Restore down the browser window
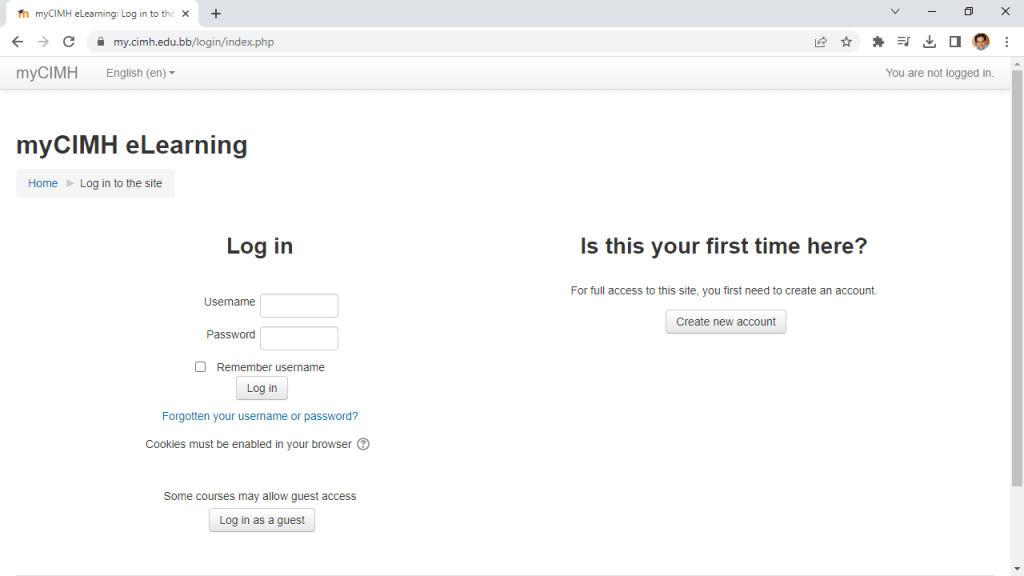Screen dimensions: 1024x576 968,11
